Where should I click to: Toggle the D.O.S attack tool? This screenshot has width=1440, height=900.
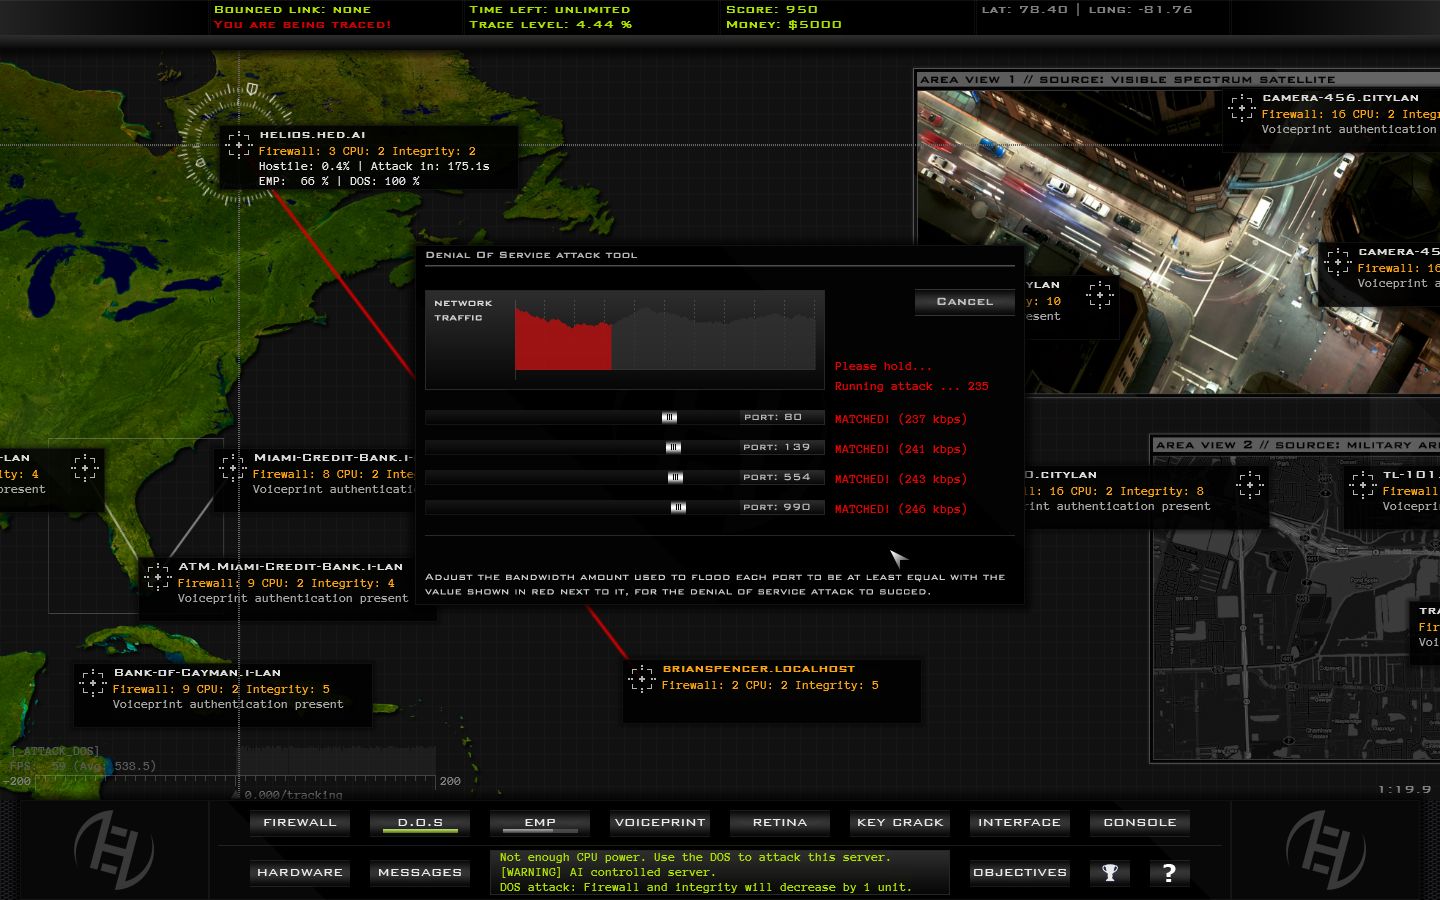tap(419, 822)
